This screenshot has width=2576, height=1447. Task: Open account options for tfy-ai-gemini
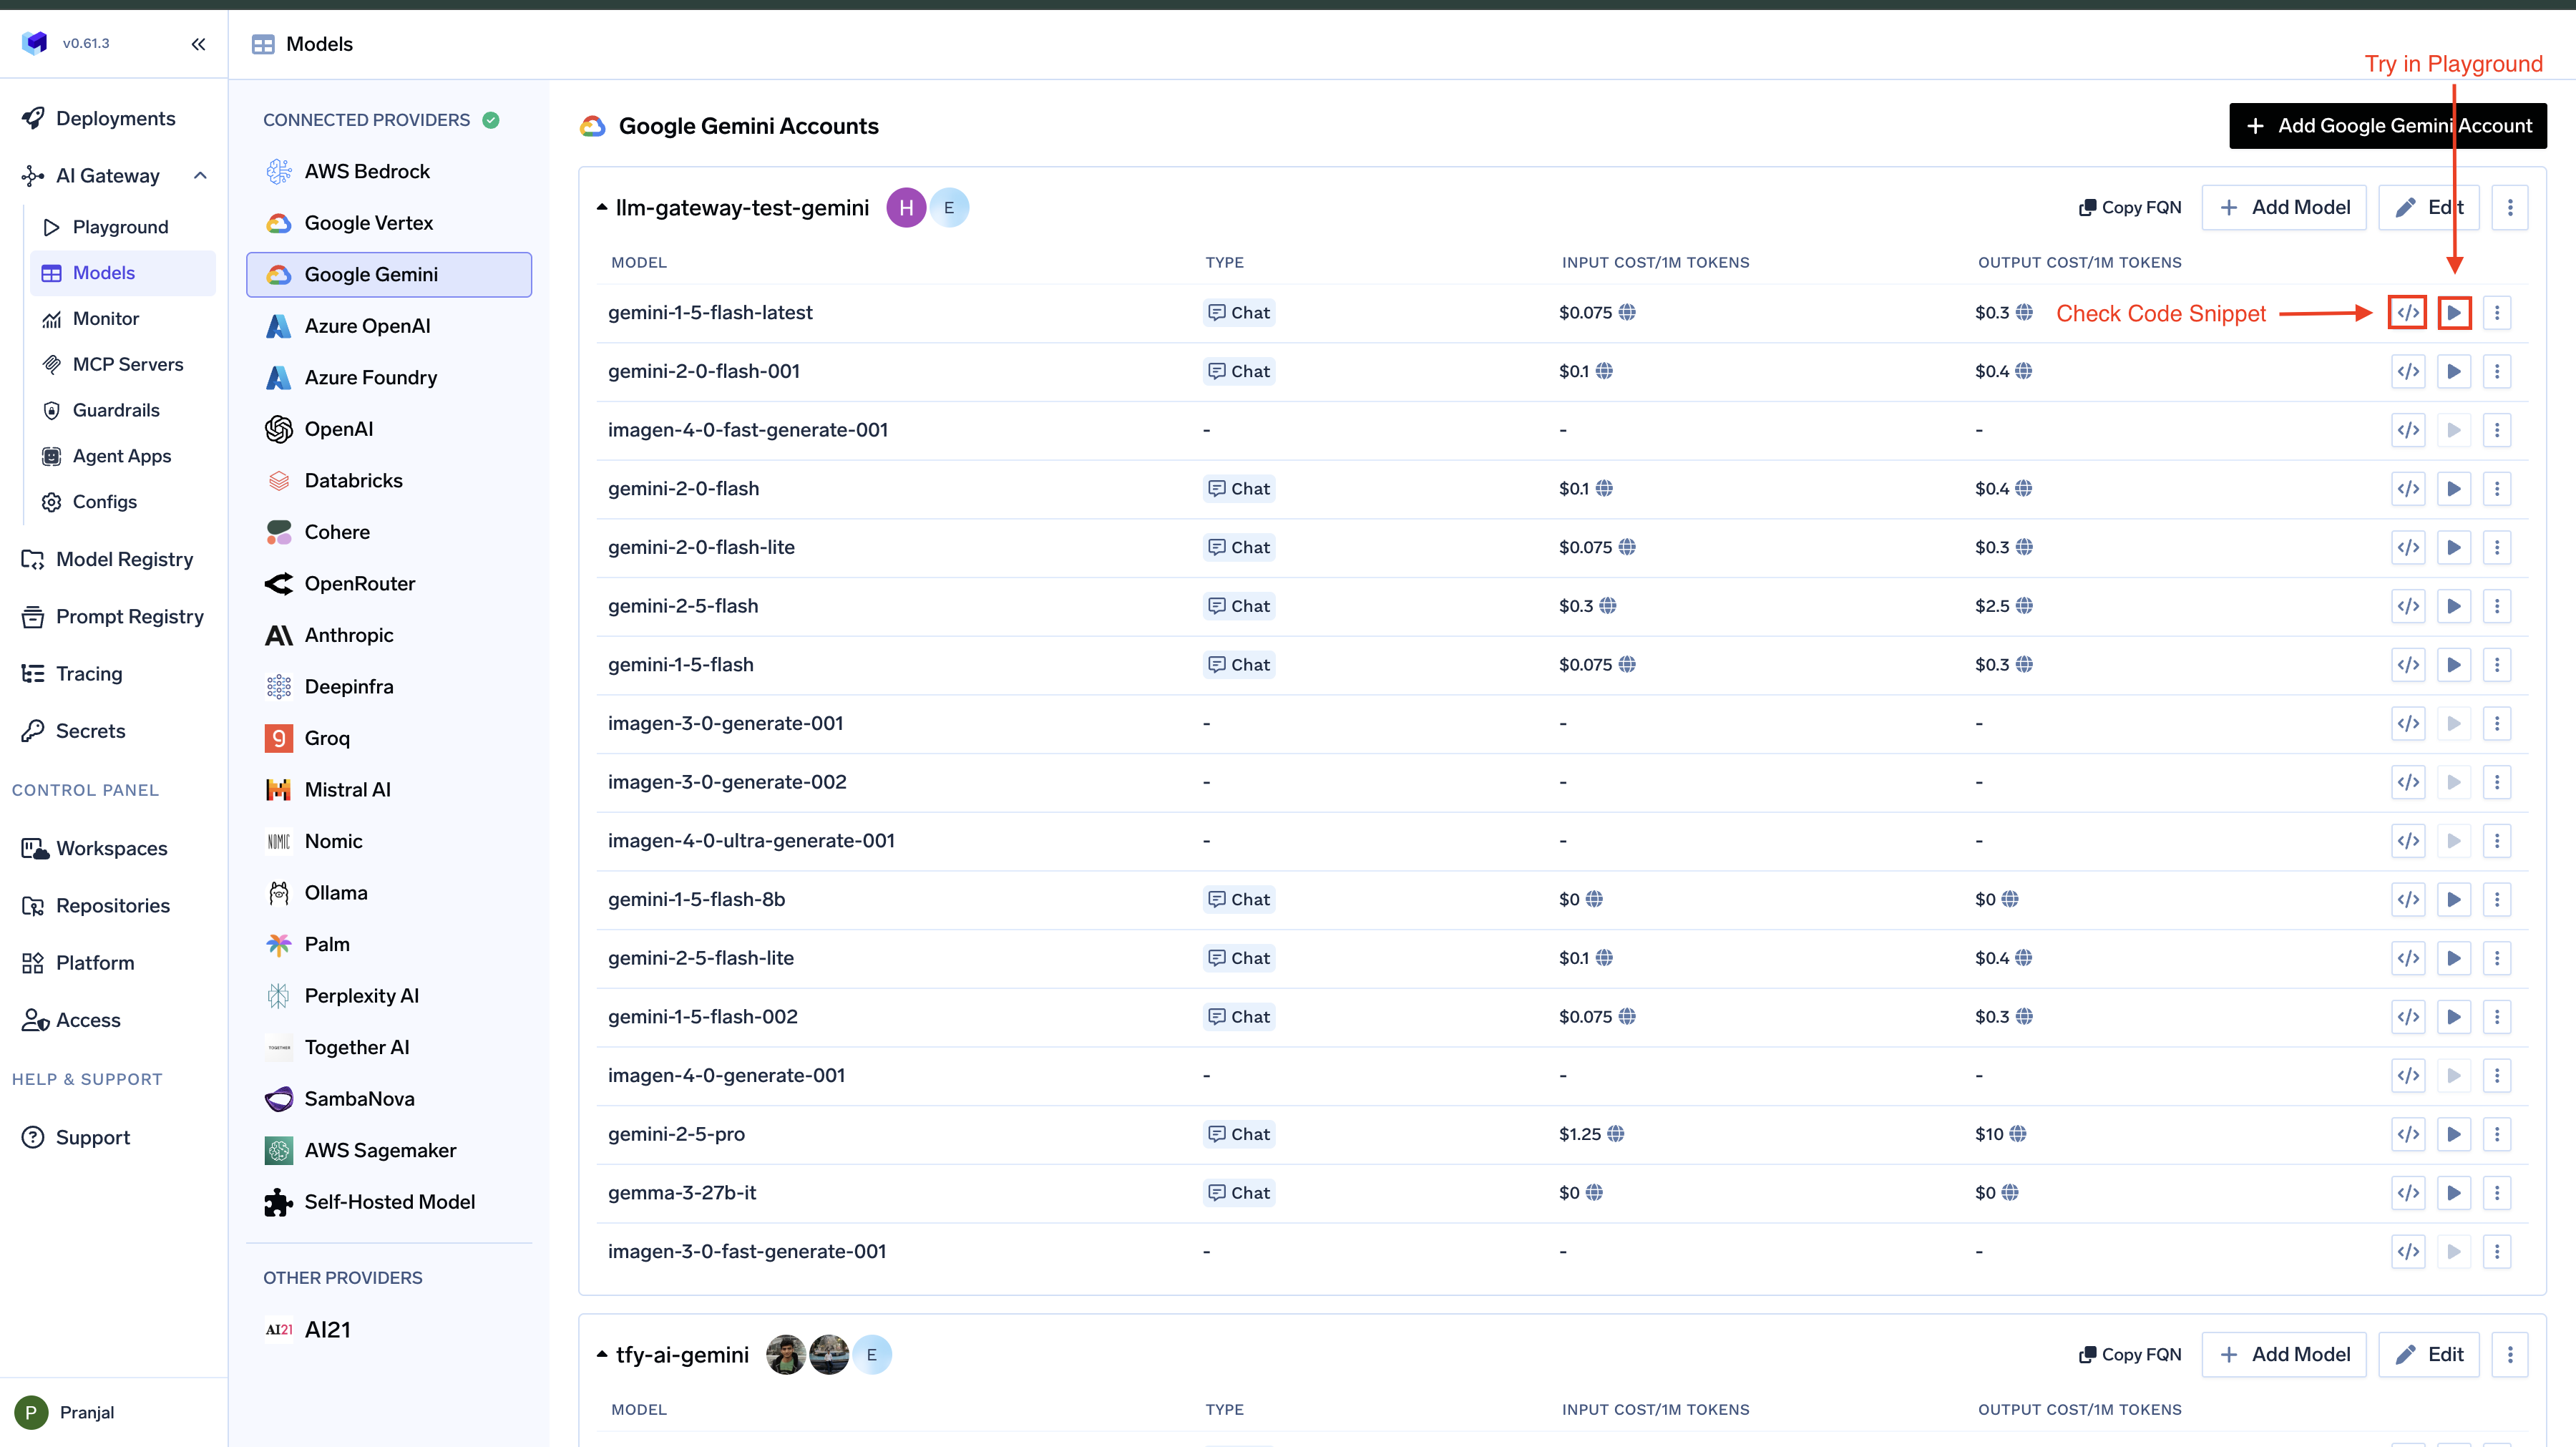(2510, 1355)
